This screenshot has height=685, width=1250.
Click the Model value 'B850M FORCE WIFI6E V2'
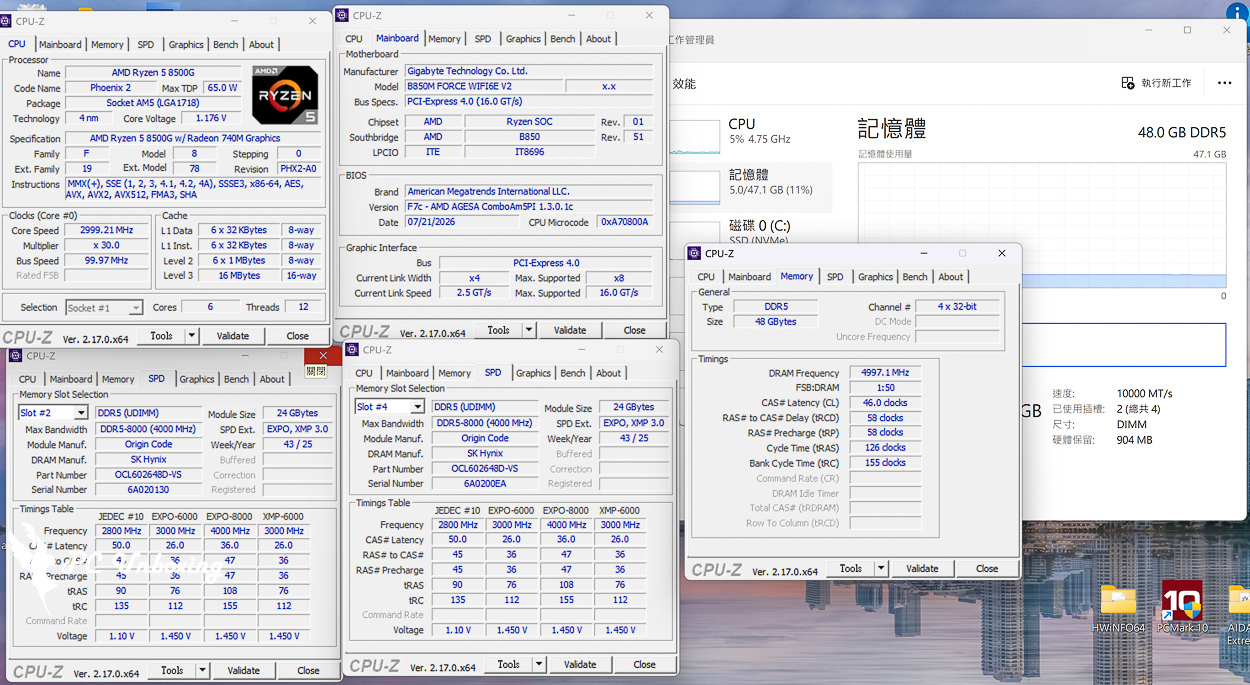tap(485, 87)
